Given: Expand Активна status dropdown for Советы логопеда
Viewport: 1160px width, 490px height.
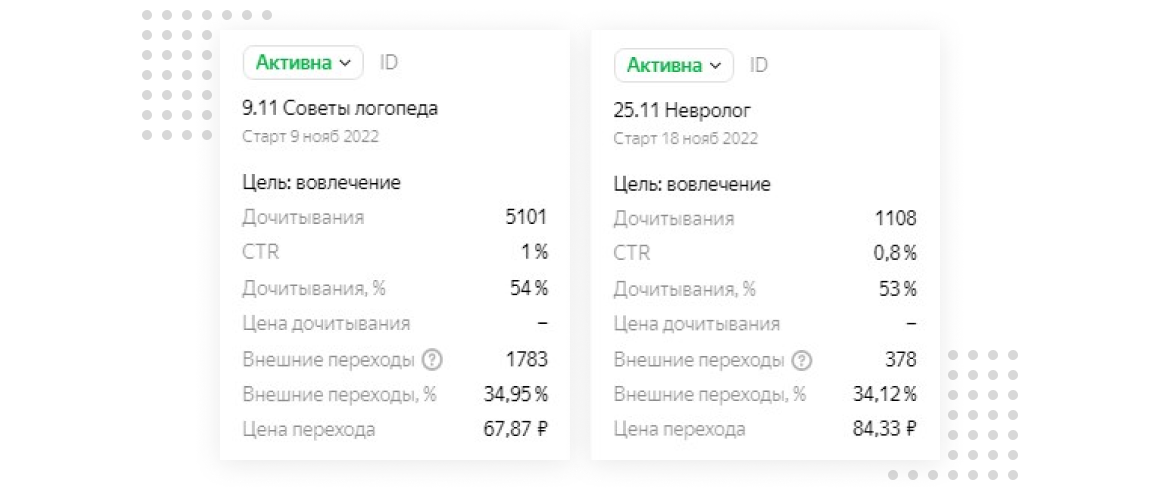Looking at the screenshot, I should point(303,63).
